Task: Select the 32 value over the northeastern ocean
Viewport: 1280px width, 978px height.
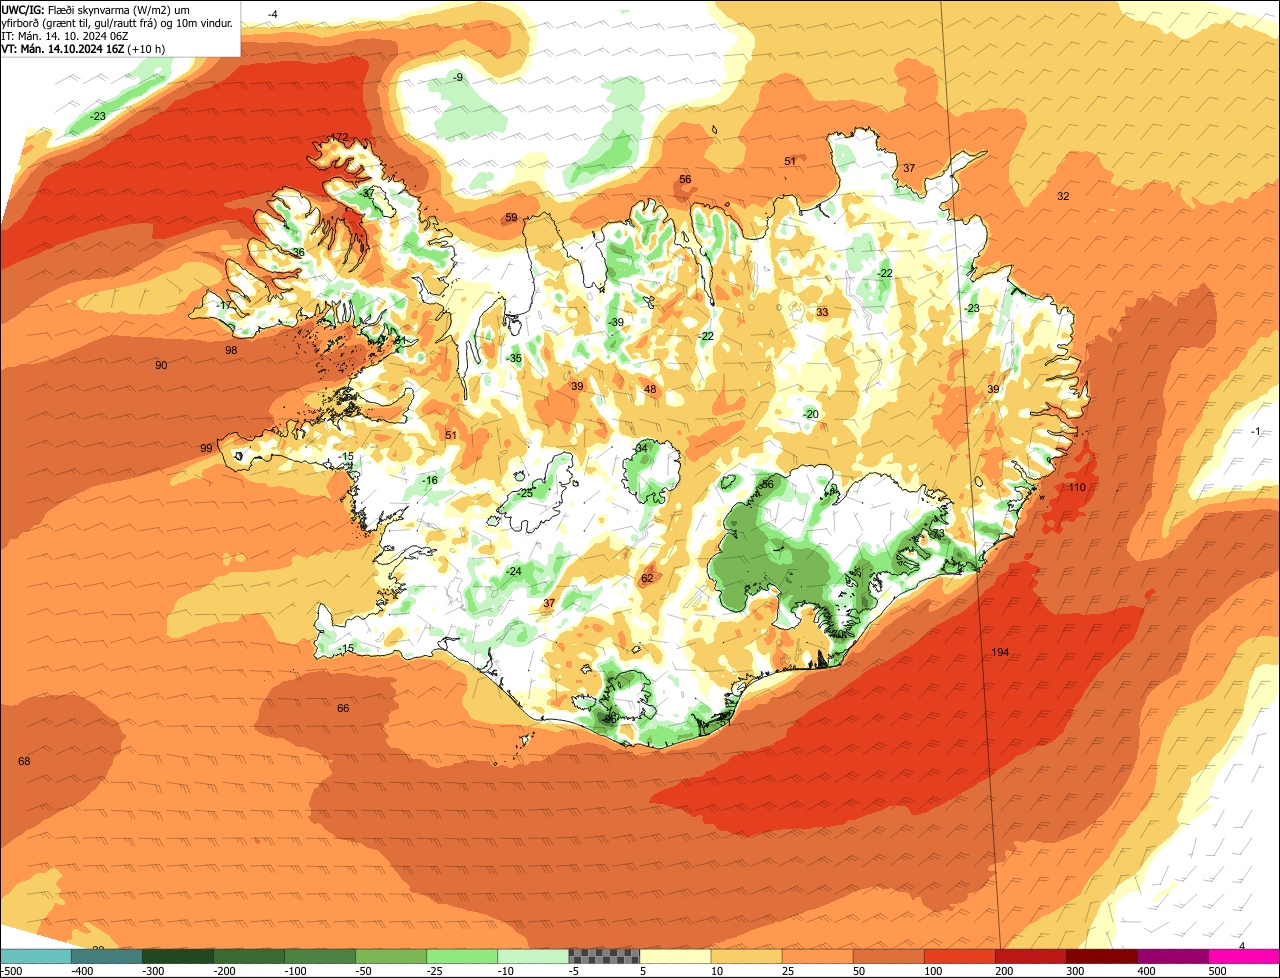Action: click(x=1063, y=196)
